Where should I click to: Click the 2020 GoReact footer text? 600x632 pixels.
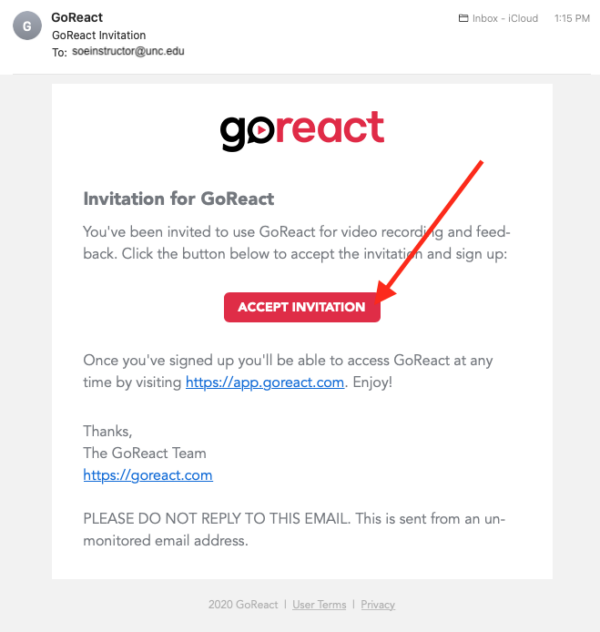tap(242, 604)
